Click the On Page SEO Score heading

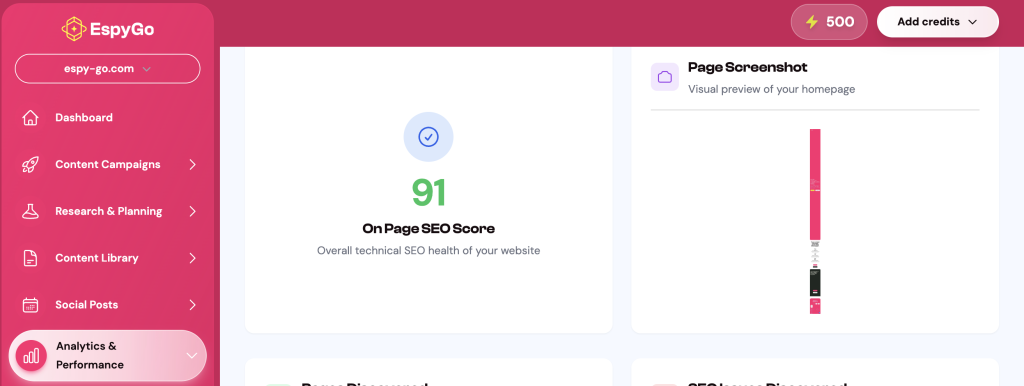(428, 229)
